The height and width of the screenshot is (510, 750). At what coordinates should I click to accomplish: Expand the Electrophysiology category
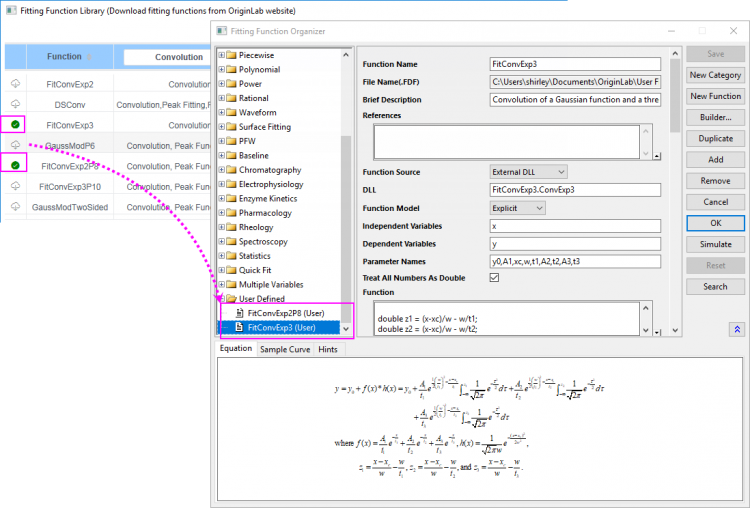point(221,184)
